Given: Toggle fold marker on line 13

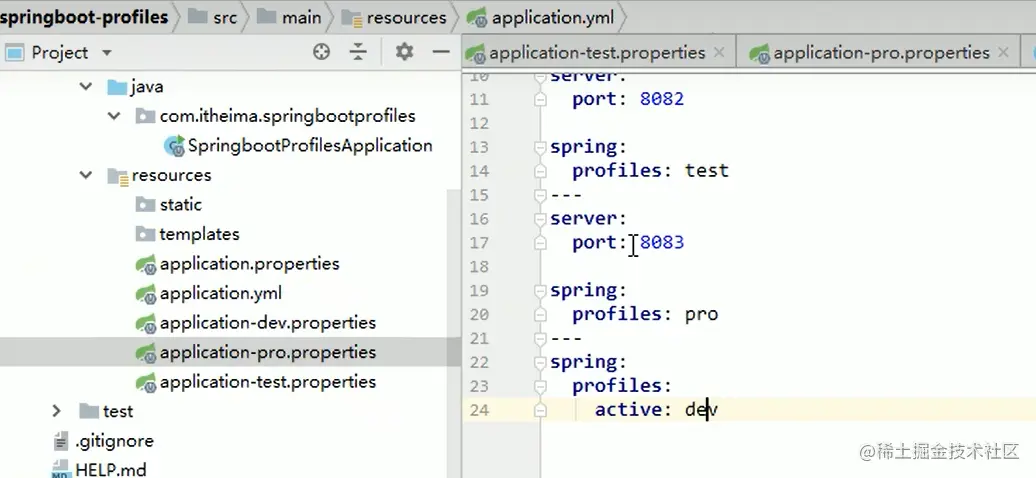Looking at the screenshot, I should [540, 147].
